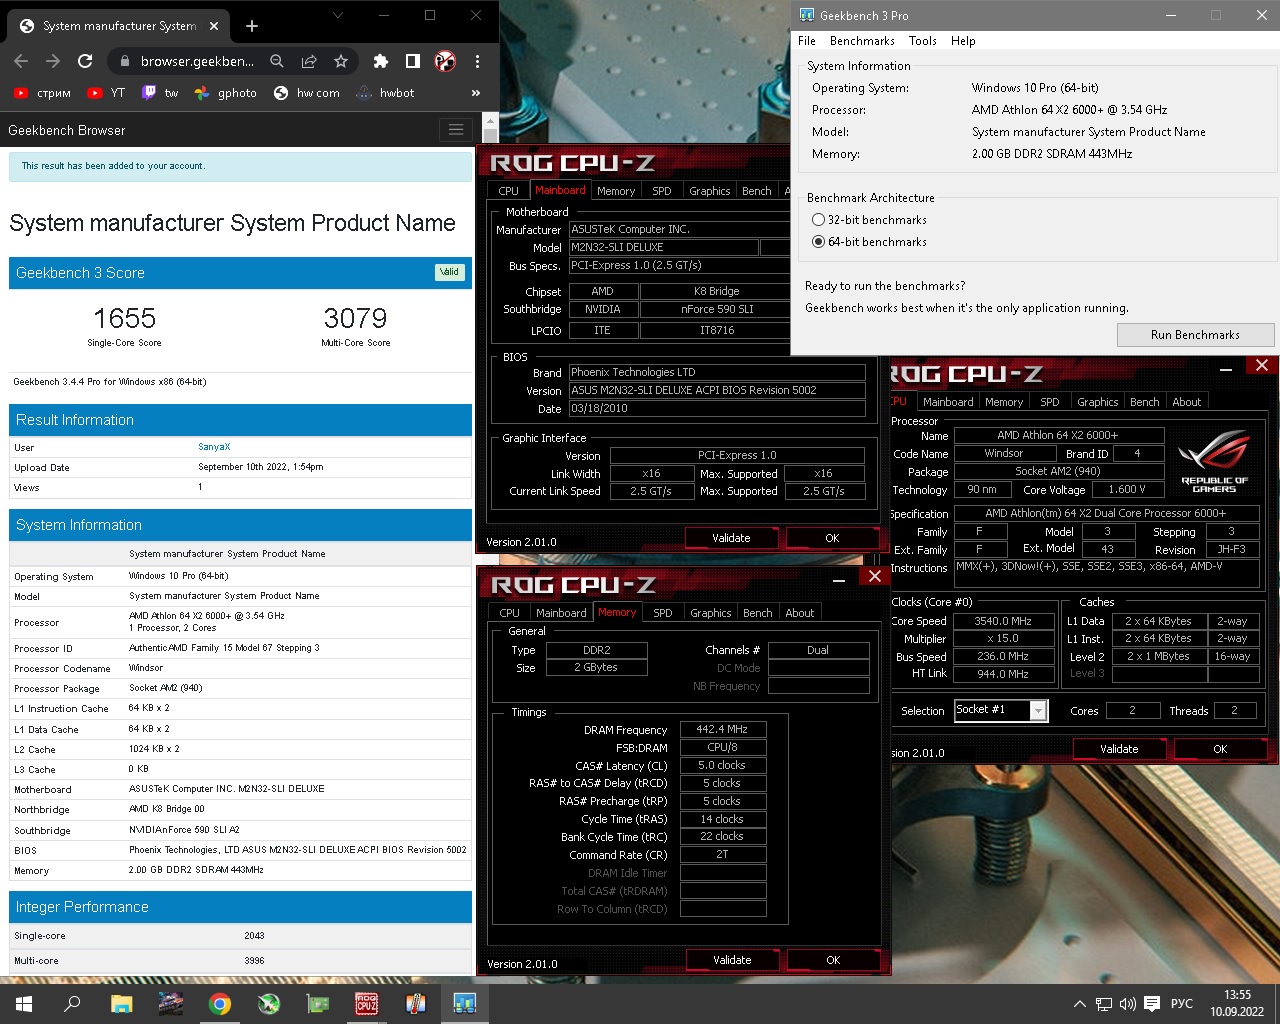Open the taskbar clock and date
The width and height of the screenshot is (1280, 1024).
click(x=1237, y=1003)
